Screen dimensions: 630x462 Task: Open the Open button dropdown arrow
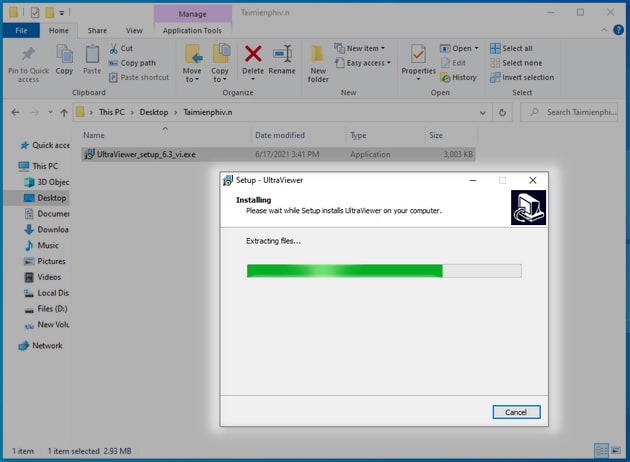tap(476, 48)
